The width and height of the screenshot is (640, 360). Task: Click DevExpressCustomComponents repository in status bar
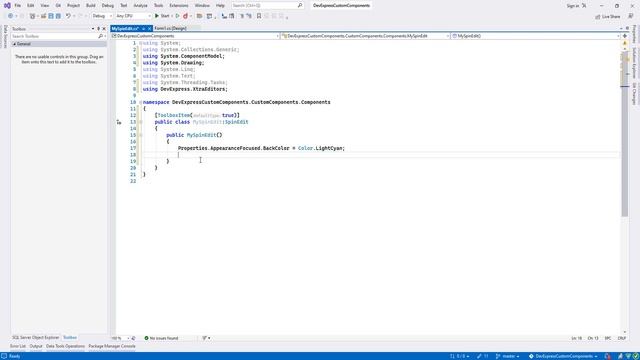click(563, 356)
